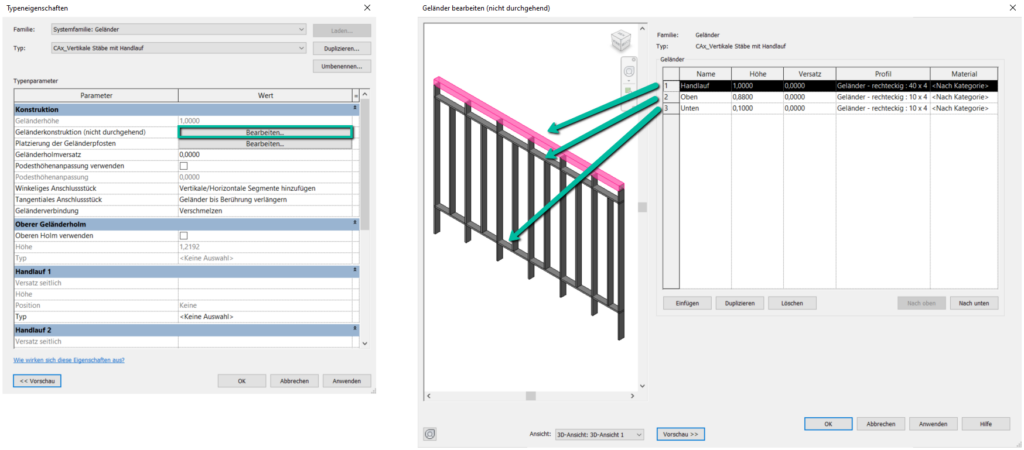Open the Familie dropdown

point(301,30)
